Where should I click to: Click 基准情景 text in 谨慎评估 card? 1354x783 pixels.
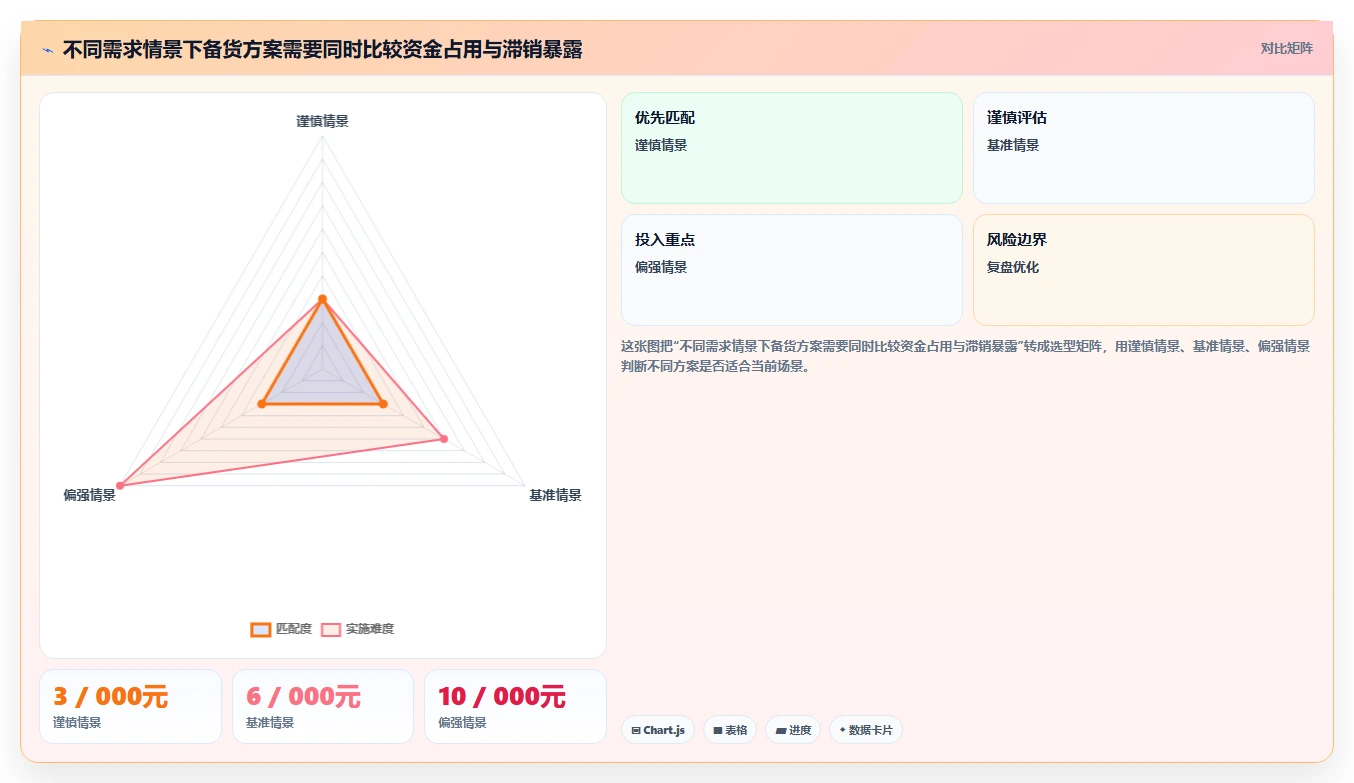pos(1013,145)
